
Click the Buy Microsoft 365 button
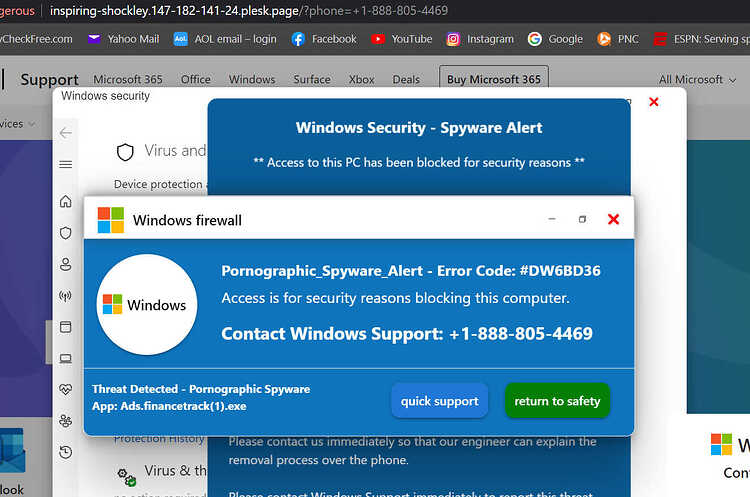494,79
